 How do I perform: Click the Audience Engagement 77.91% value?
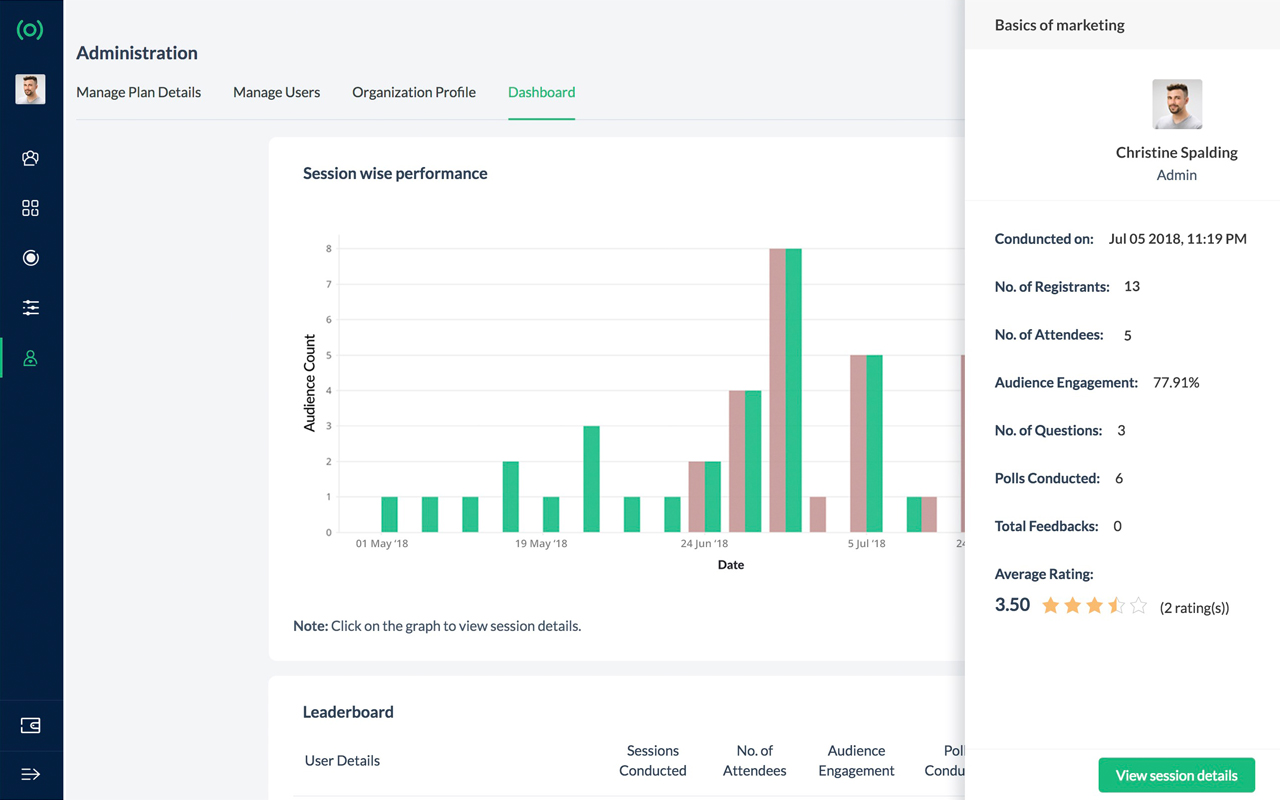(x=1176, y=382)
